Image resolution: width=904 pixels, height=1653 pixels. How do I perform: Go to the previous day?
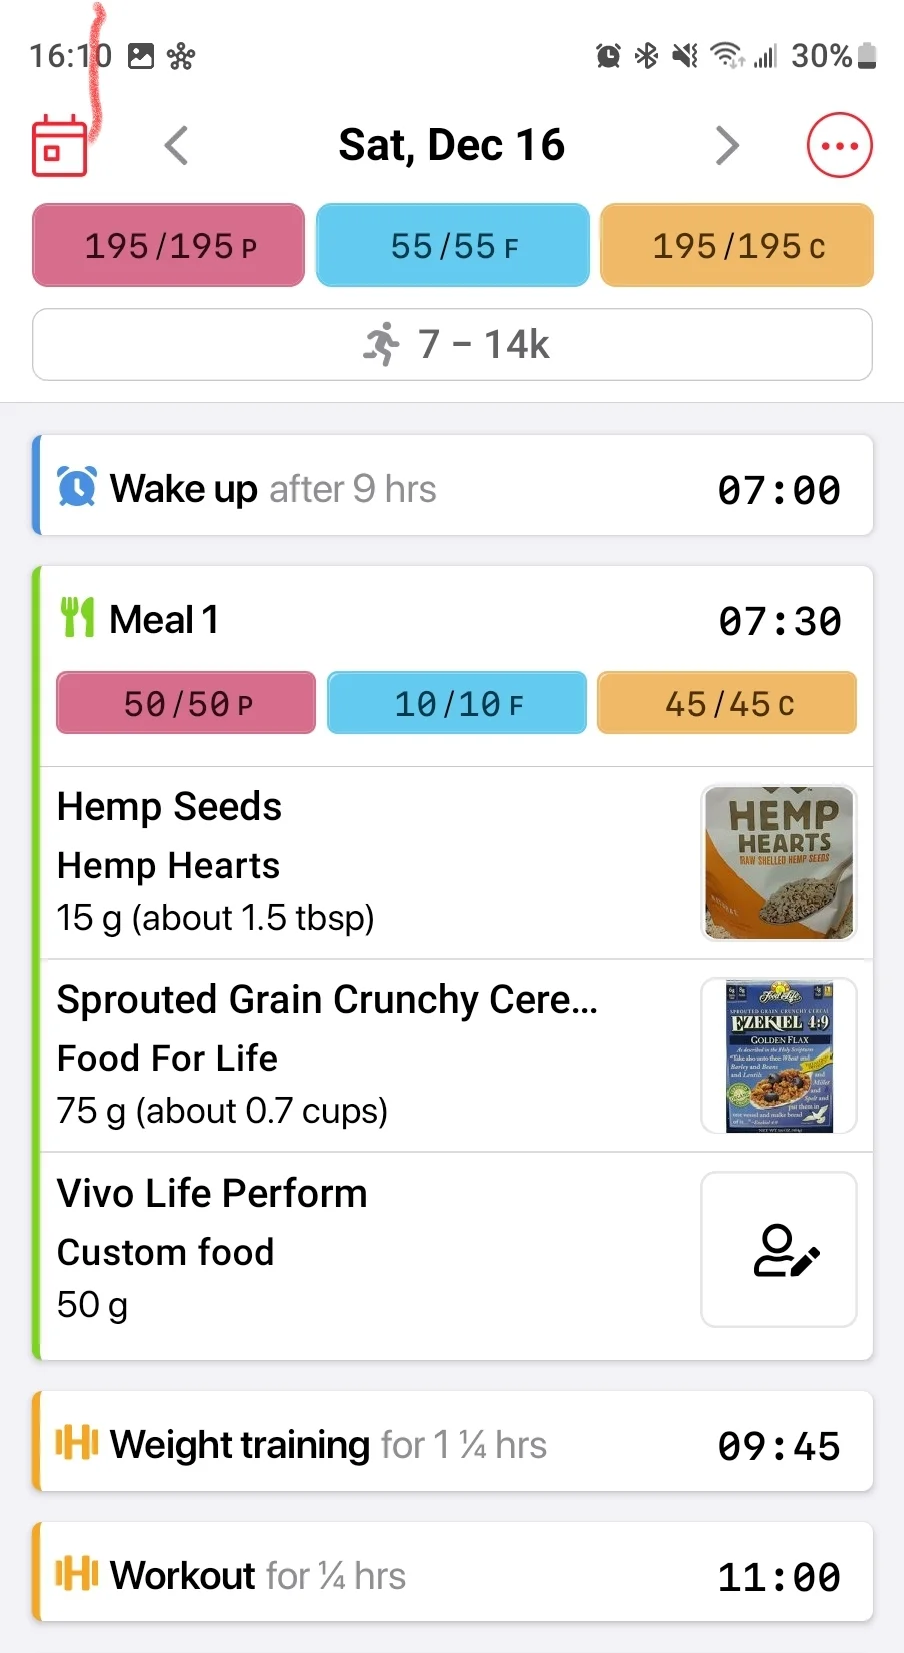pyautogui.click(x=177, y=146)
